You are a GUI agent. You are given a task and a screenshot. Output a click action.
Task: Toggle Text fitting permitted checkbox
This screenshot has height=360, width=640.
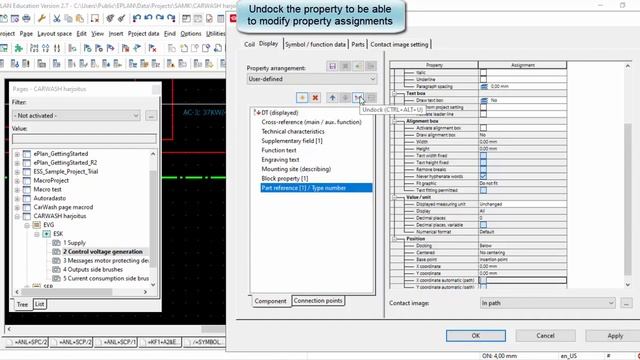(x=483, y=190)
